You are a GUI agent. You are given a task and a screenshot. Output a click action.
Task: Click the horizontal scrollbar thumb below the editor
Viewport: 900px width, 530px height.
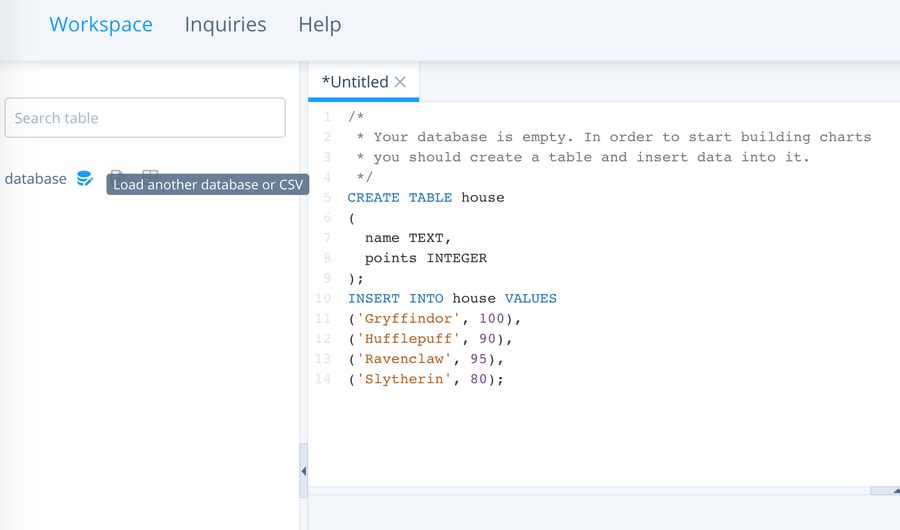(x=885, y=490)
